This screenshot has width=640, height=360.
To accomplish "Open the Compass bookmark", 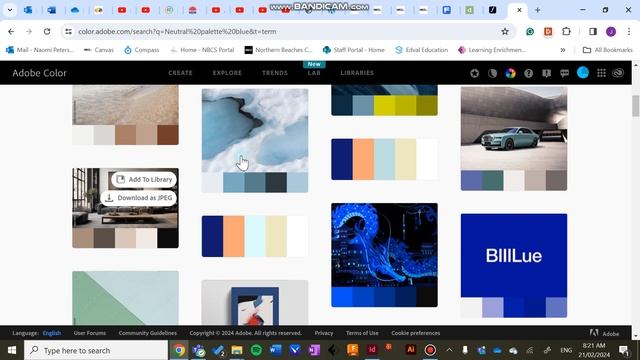I will (142, 50).
